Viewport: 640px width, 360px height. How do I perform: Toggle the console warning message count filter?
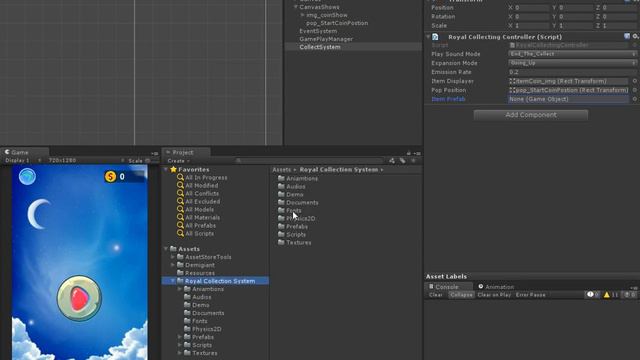pyautogui.click(x=611, y=295)
